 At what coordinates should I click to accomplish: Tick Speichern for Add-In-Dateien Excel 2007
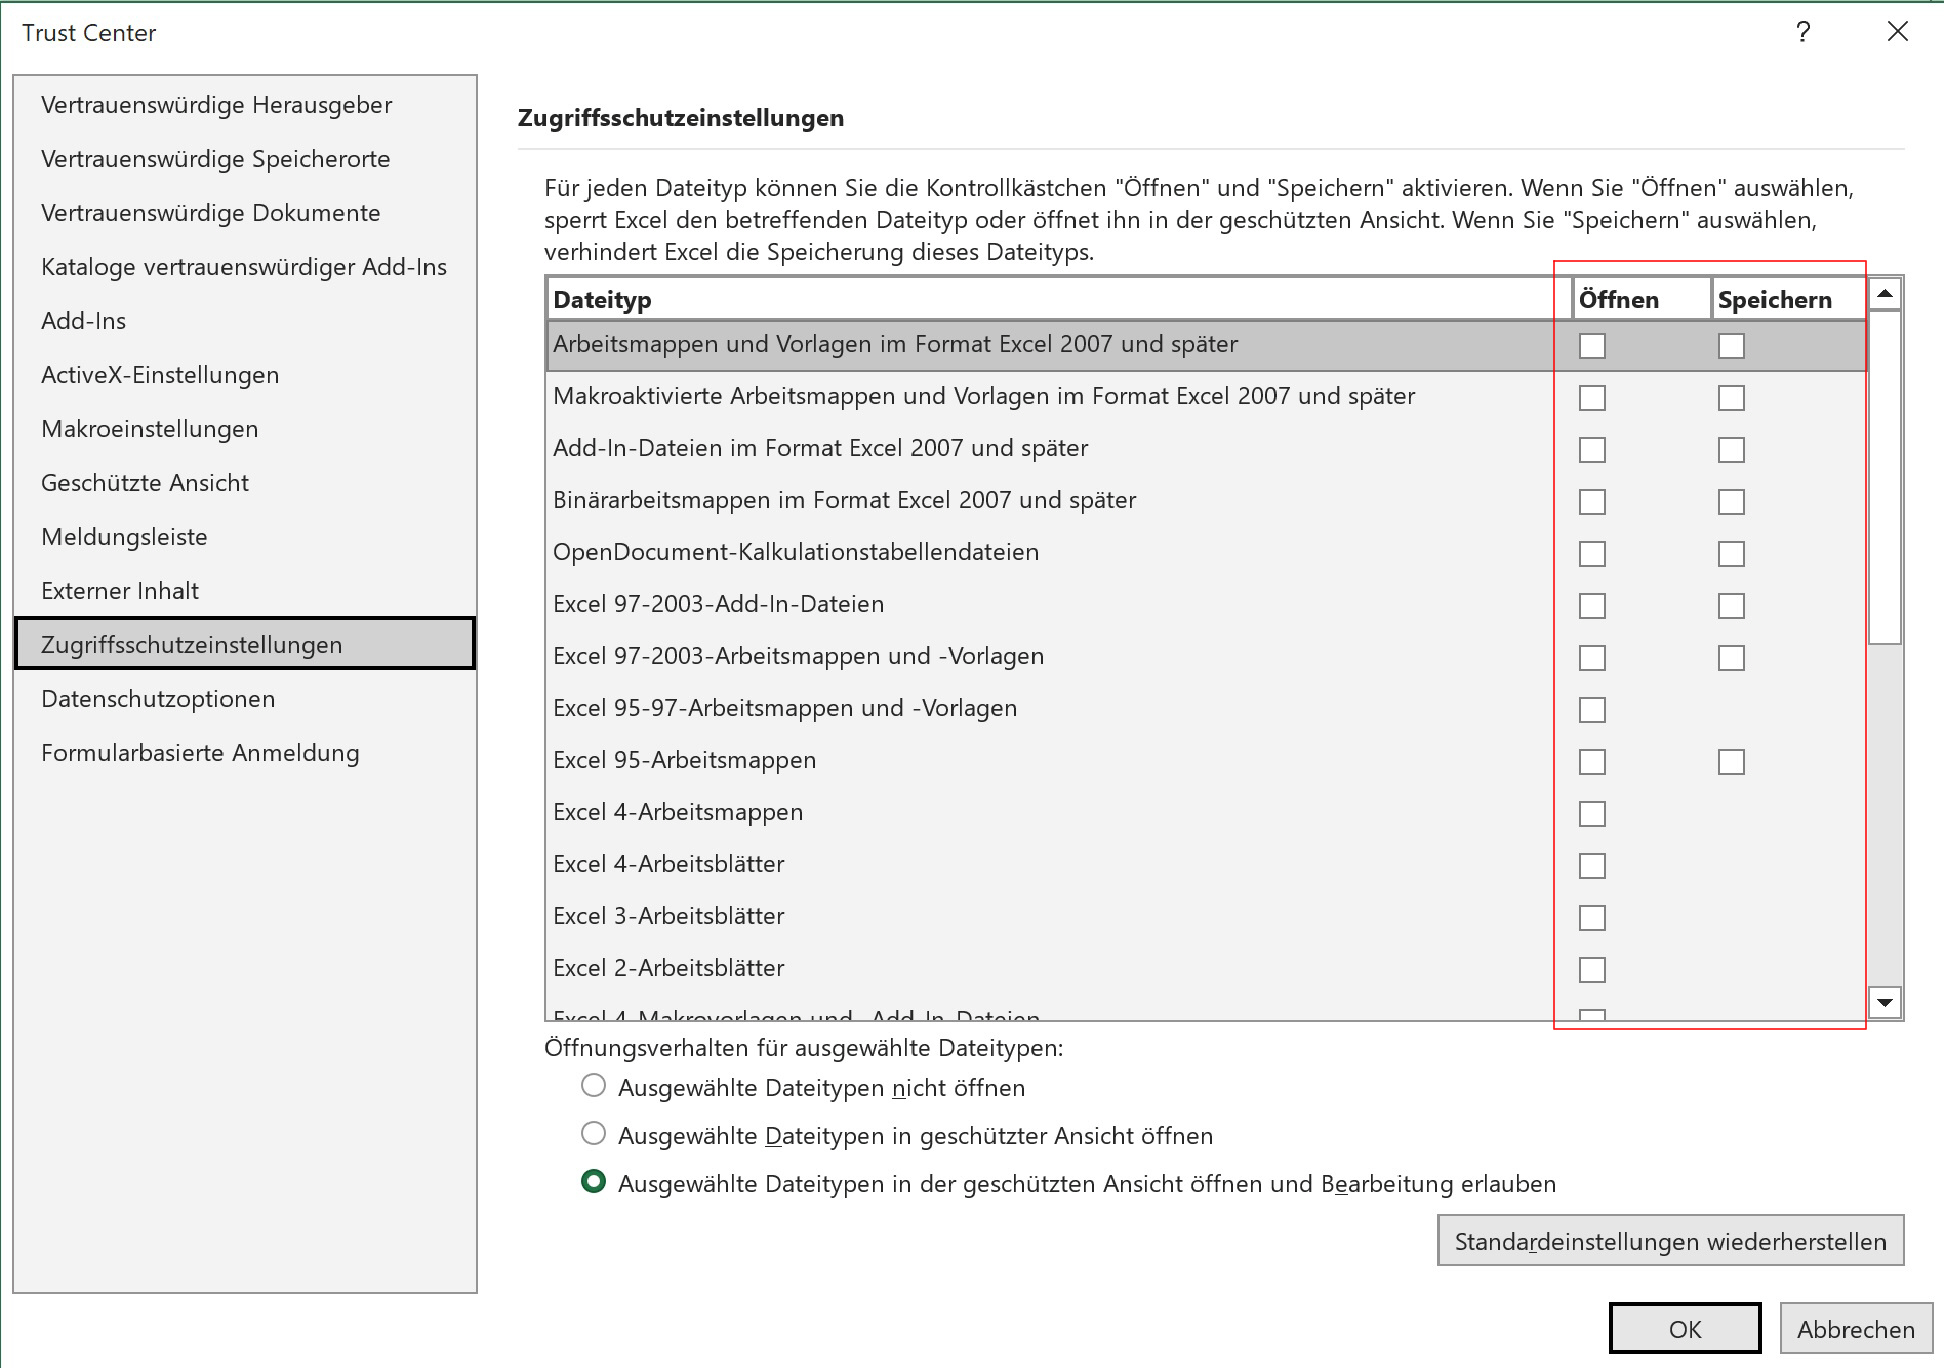(1731, 450)
